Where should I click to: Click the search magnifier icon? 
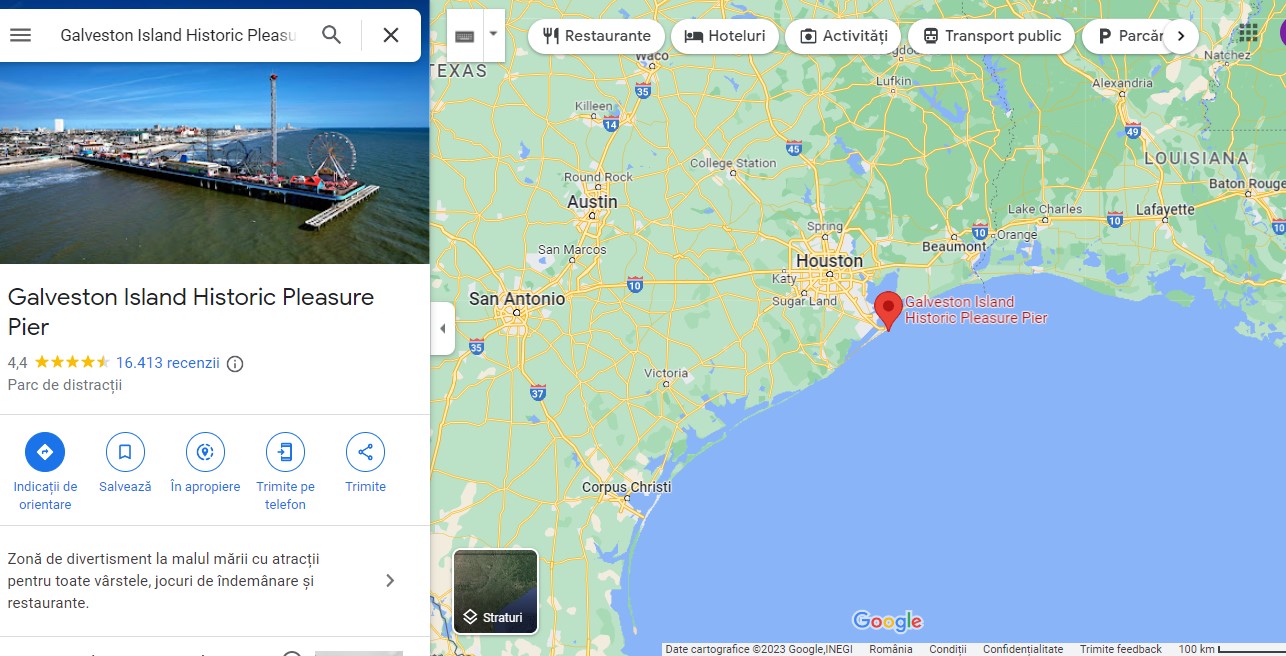332,35
